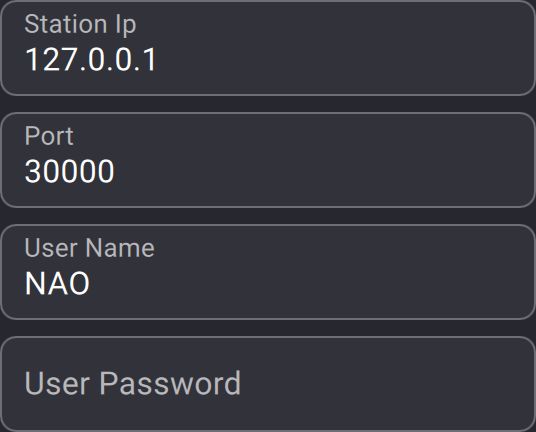This screenshot has height=432, width=536.
Task: Click empty area inside Station Ip box
Action: (342, 48)
